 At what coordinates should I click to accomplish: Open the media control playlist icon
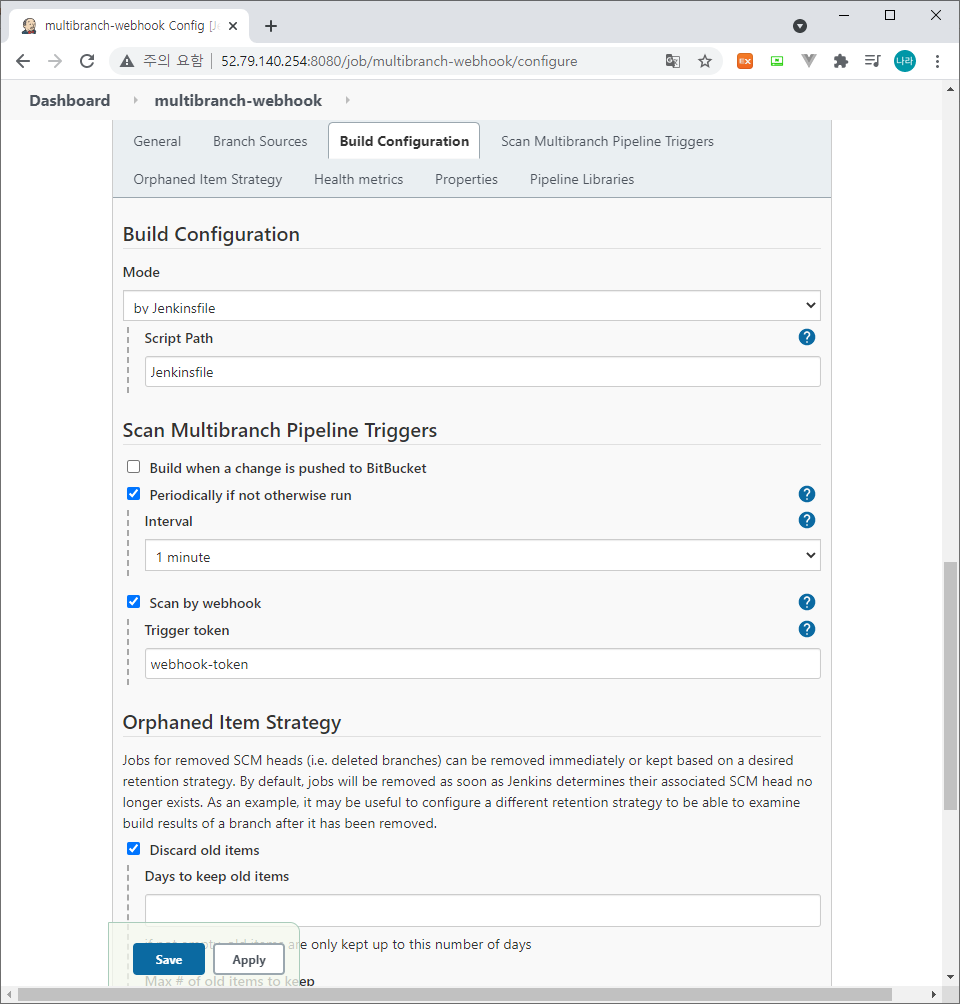click(x=872, y=61)
